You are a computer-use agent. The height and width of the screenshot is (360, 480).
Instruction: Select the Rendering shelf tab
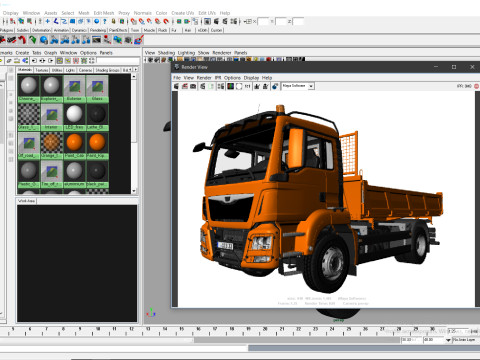[98, 30]
